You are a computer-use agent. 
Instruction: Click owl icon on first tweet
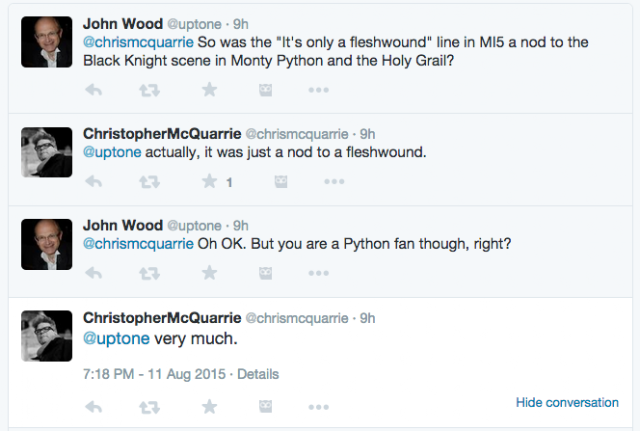tap(266, 90)
